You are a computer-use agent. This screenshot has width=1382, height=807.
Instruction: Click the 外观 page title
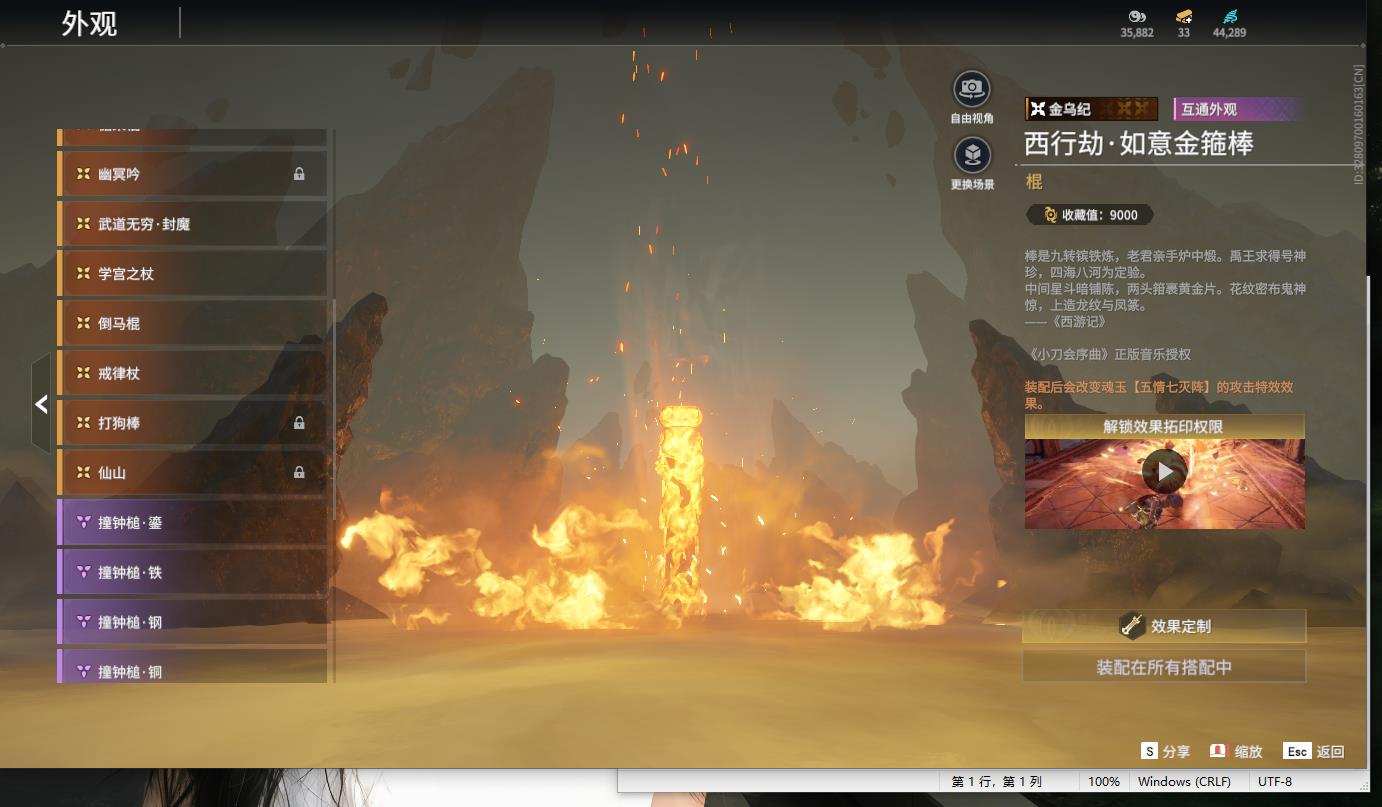click(90, 23)
